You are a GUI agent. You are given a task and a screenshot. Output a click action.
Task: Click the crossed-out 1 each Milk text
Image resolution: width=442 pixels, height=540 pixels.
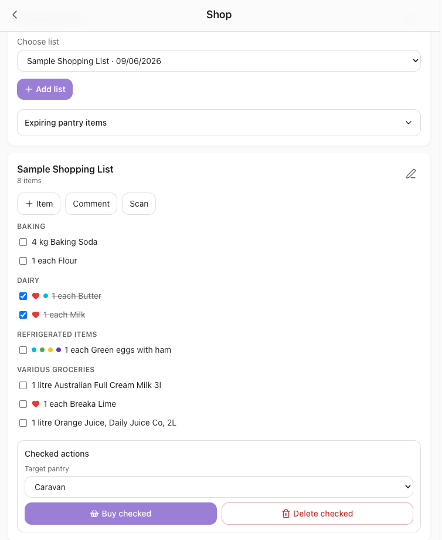click(x=64, y=315)
